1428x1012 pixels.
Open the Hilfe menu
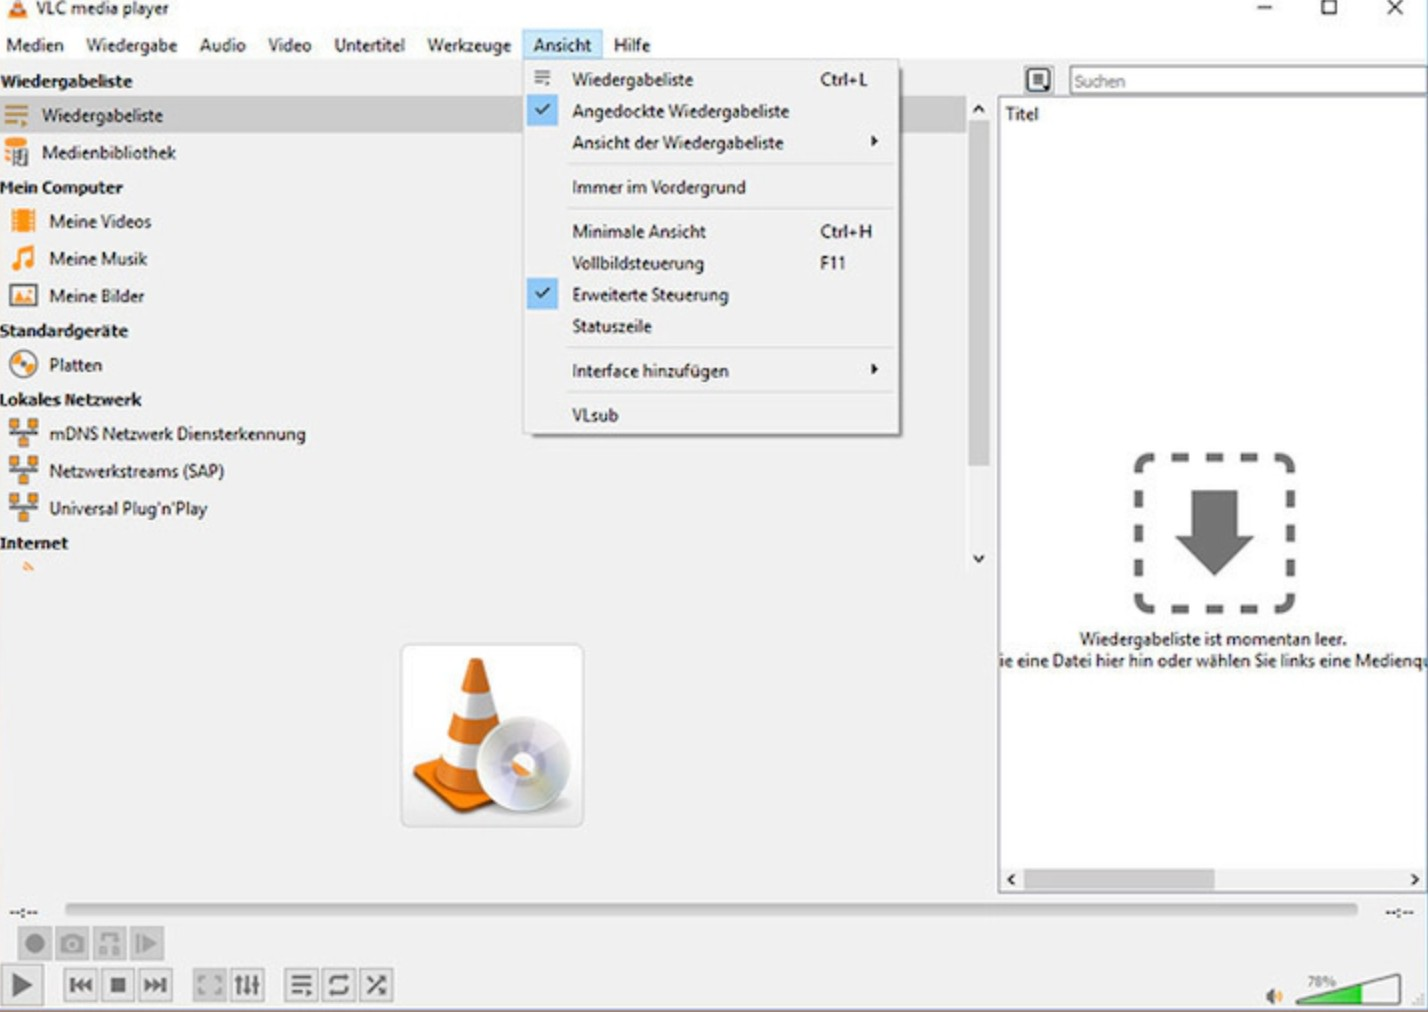click(x=631, y=45)
